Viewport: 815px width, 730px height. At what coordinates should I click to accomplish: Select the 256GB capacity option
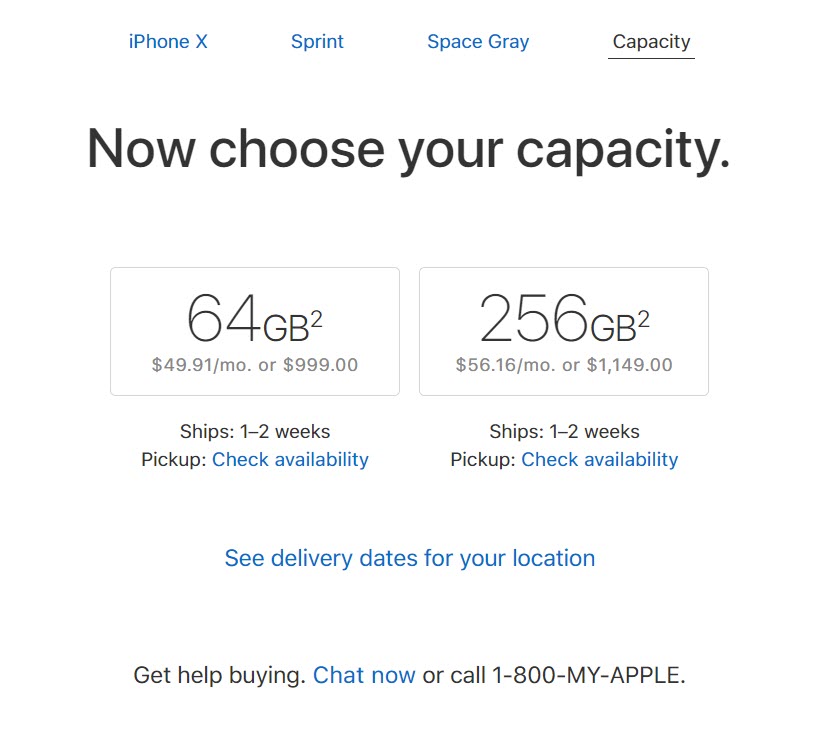563,330
